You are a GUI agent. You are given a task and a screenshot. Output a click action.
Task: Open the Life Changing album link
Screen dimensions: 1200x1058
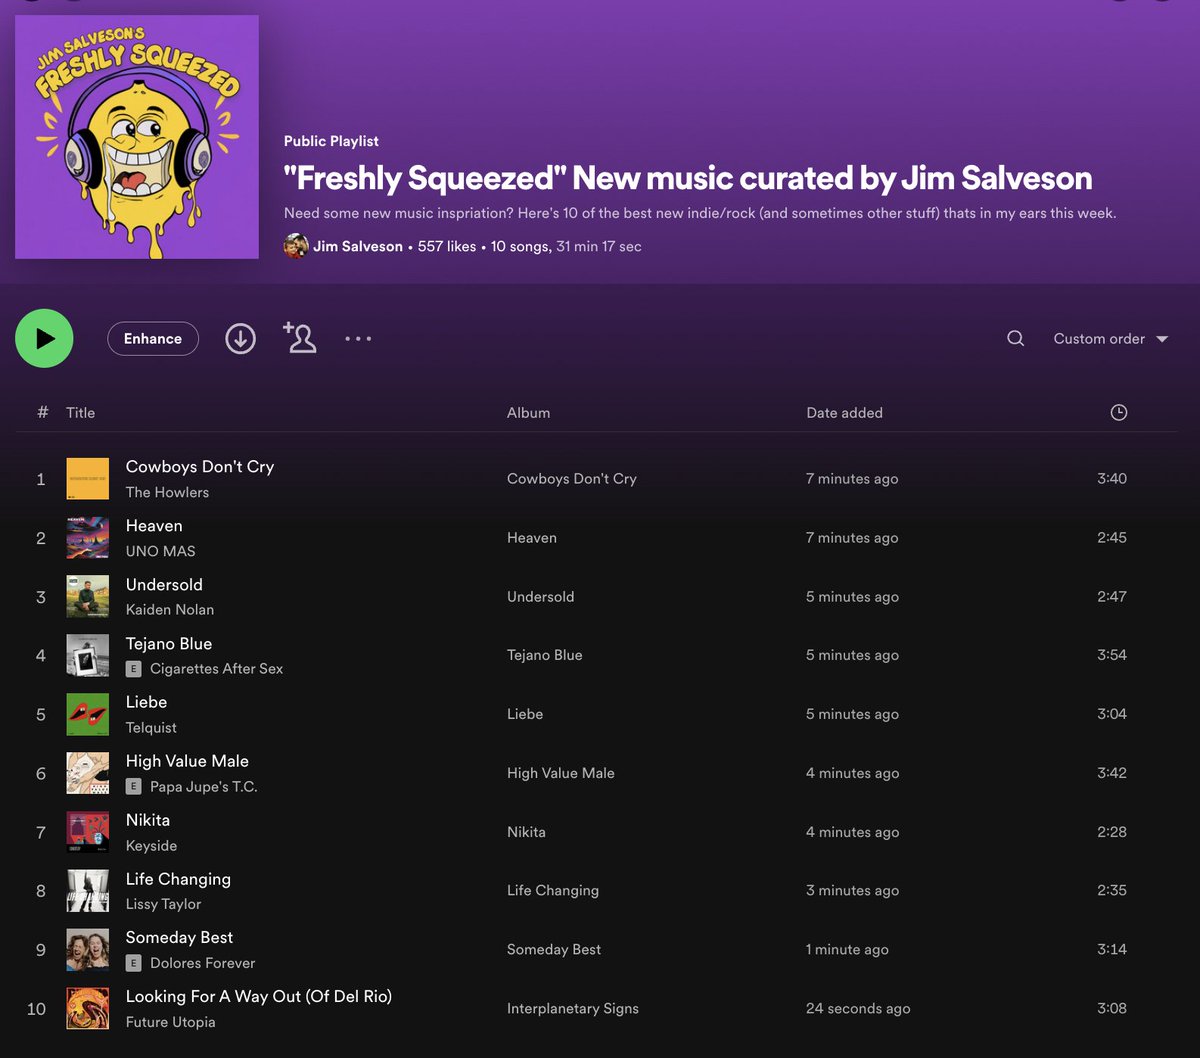553,891
